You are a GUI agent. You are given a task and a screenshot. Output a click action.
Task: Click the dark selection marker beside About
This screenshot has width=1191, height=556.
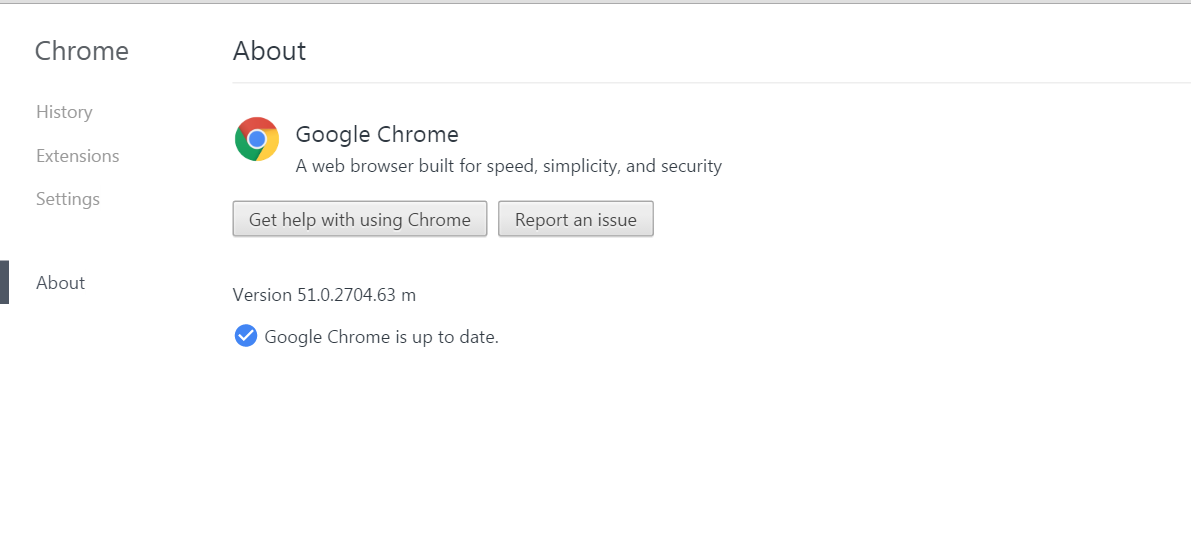[x=4, y=282]
